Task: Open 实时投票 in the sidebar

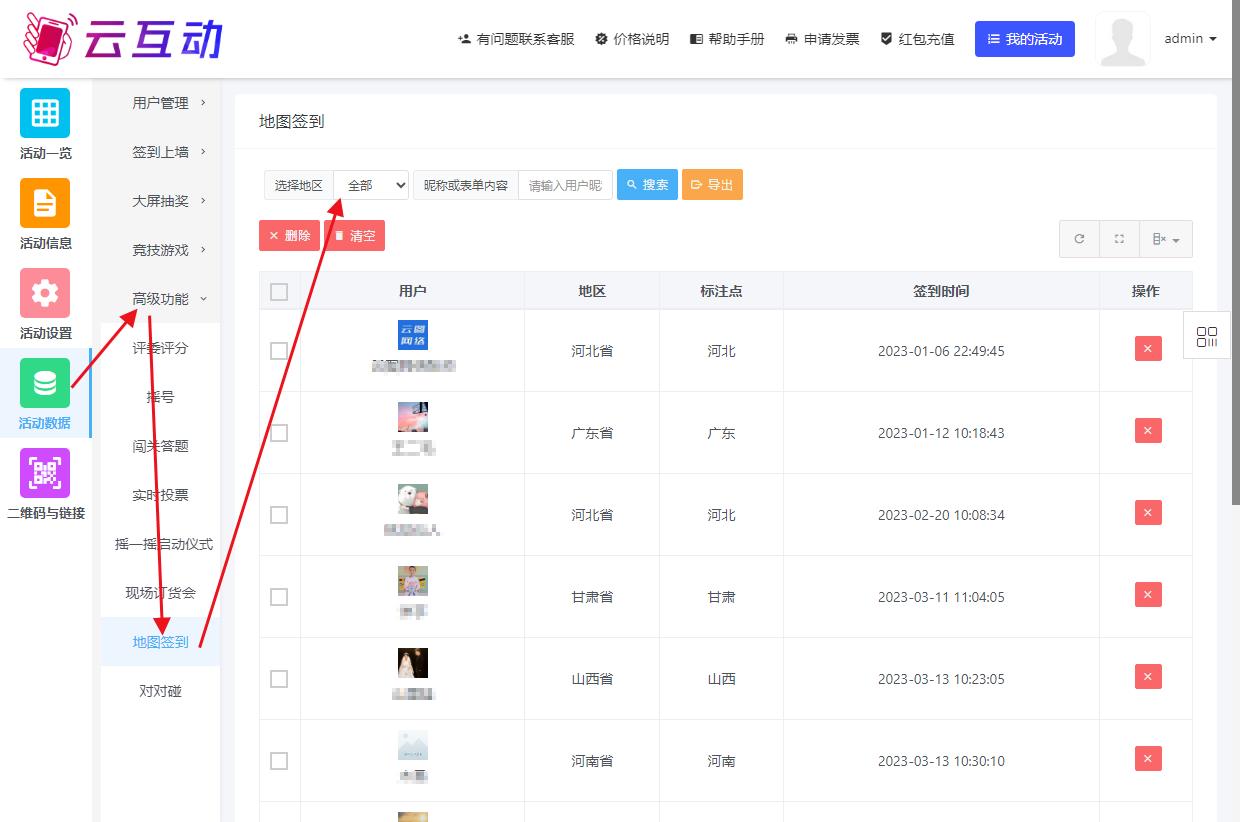Action: (x=160, y=495)
